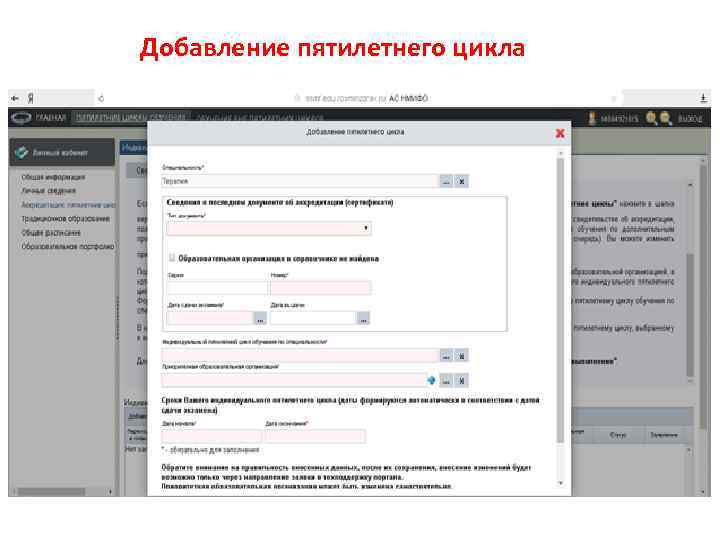Click the Индивидуальный пятилетний цикл input field

pos(300,355)
